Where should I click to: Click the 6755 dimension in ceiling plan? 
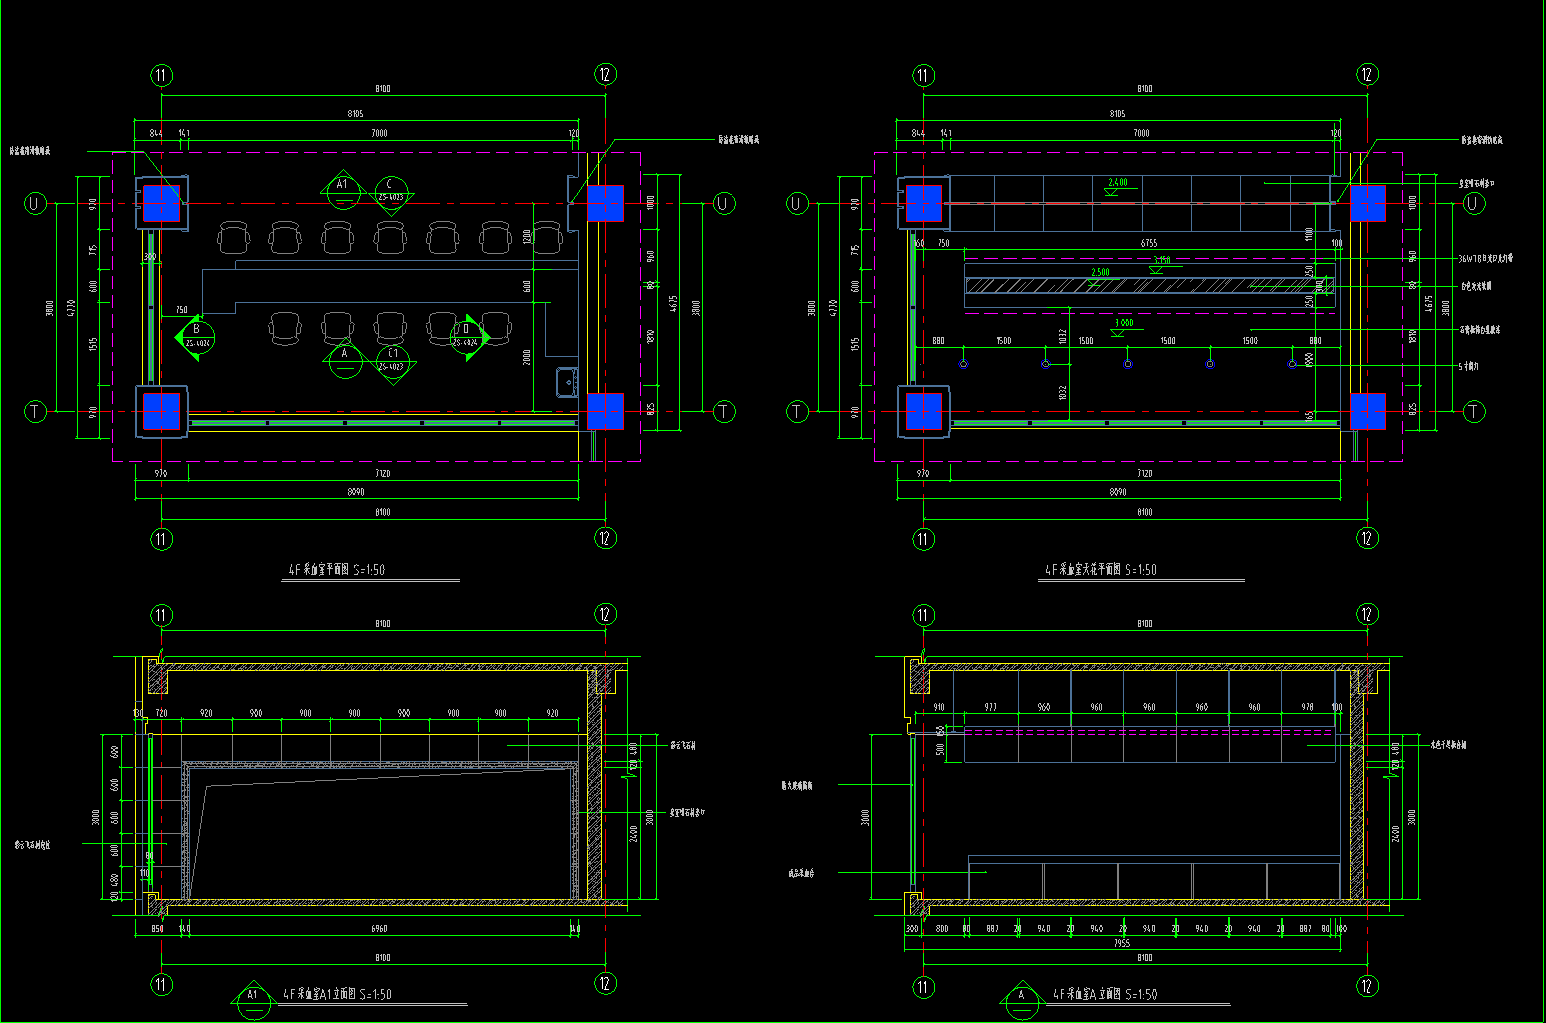pyautogui.click(x=1149, y=243)
